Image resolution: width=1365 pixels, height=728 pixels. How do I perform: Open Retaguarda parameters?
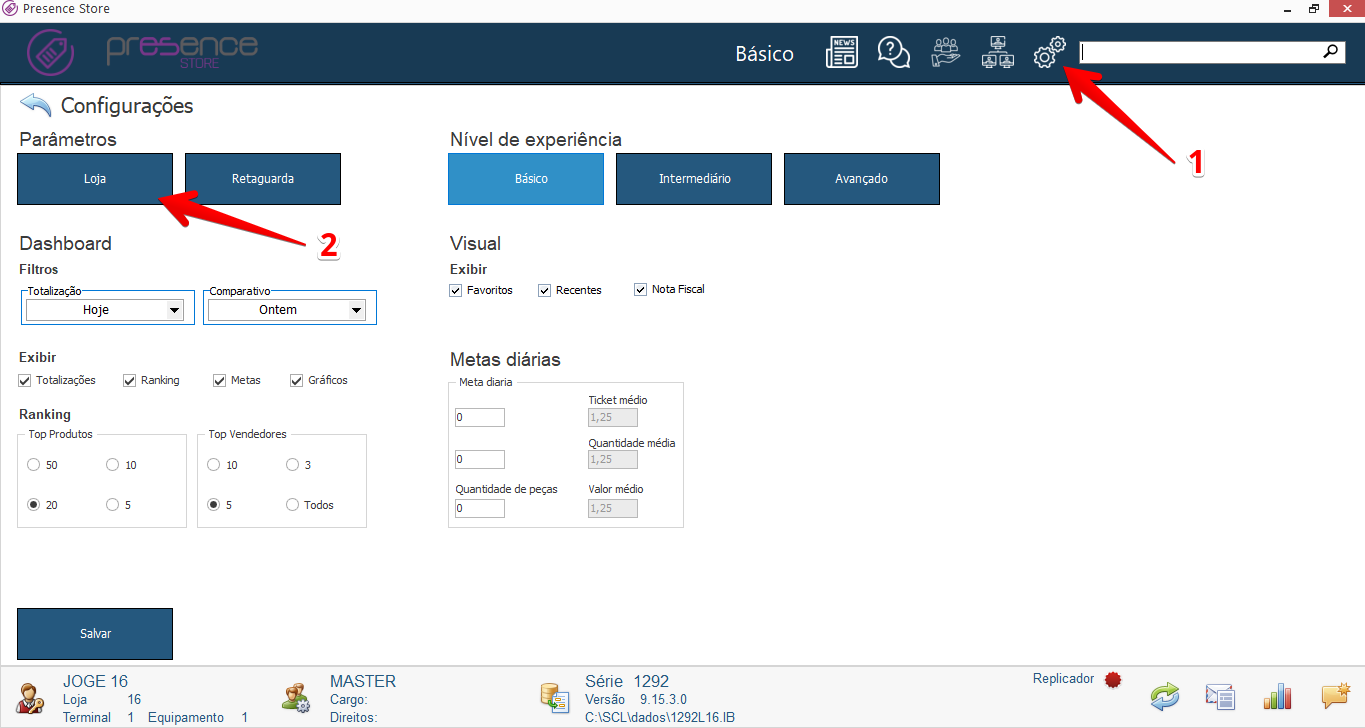(x=263, y=179)
